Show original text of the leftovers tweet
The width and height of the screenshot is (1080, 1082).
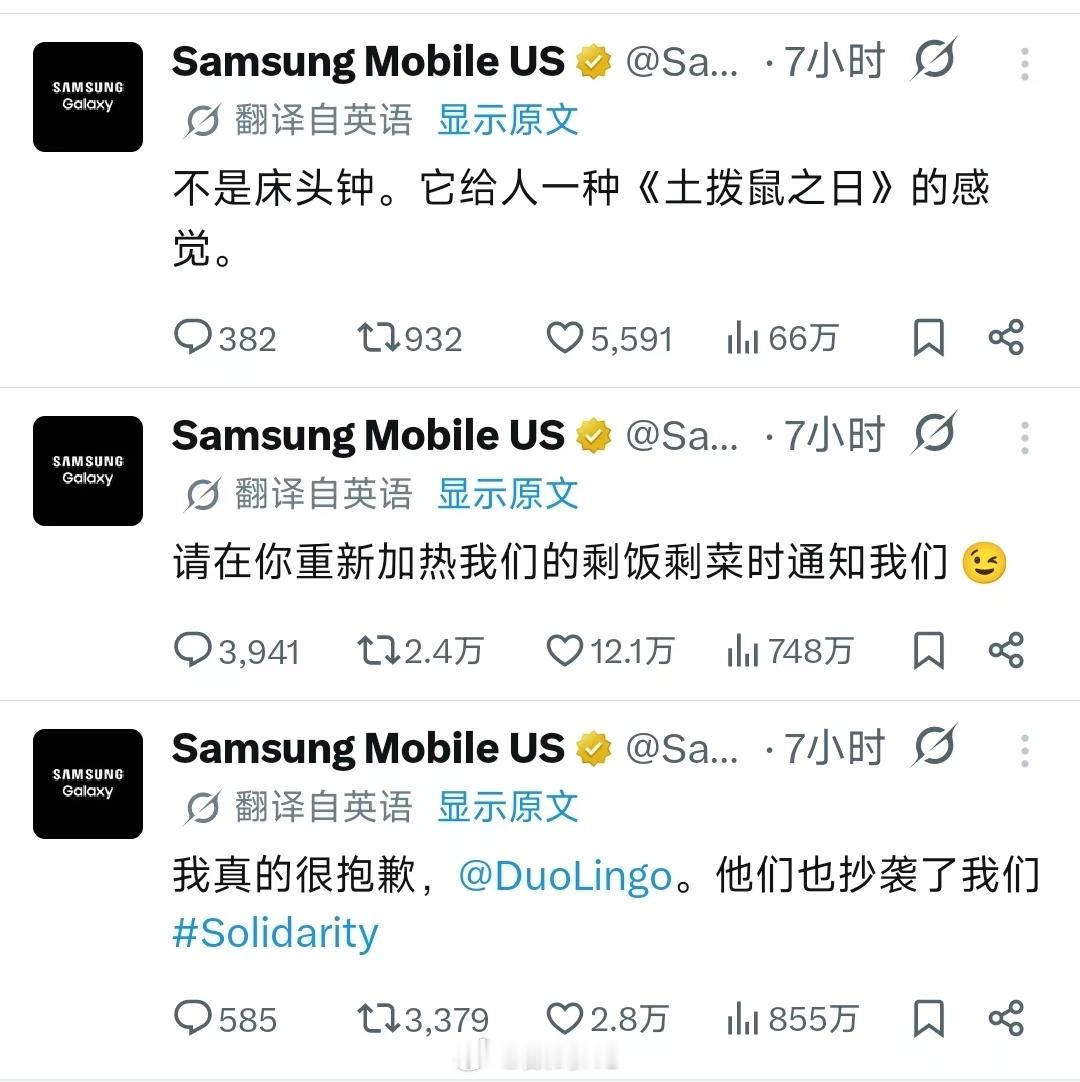click(508, 494)
